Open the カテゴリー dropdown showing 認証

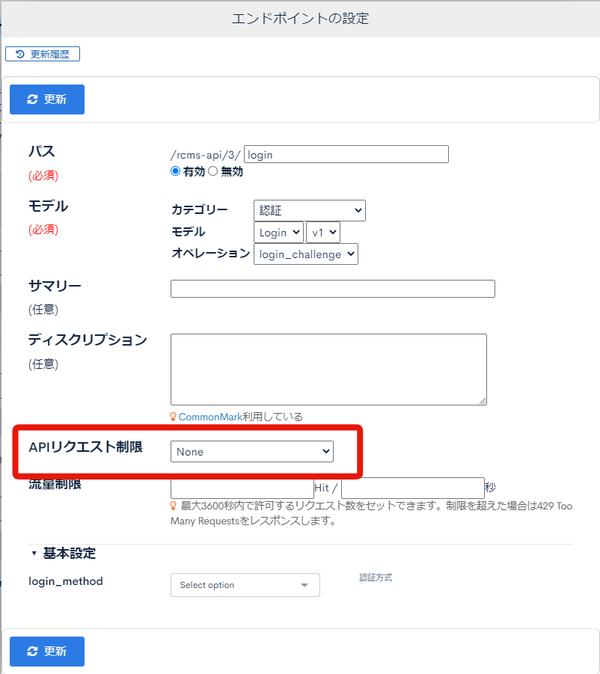tap(309, 211)
